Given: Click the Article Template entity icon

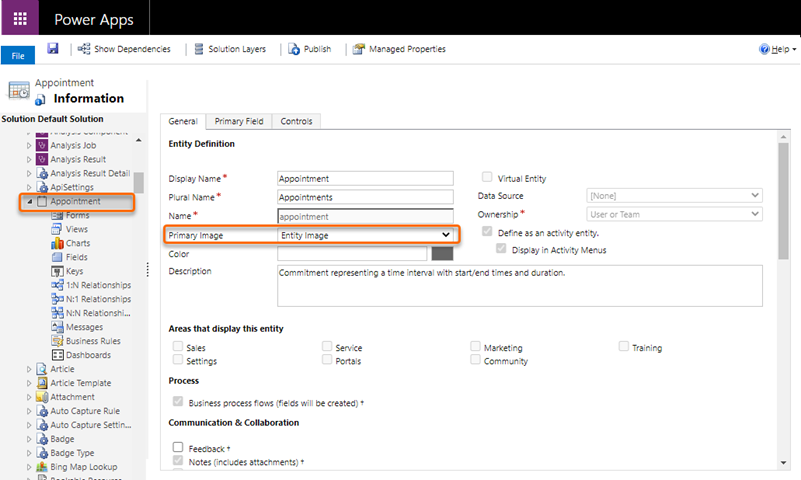Looking at the screenshot, I should point(42,382).
